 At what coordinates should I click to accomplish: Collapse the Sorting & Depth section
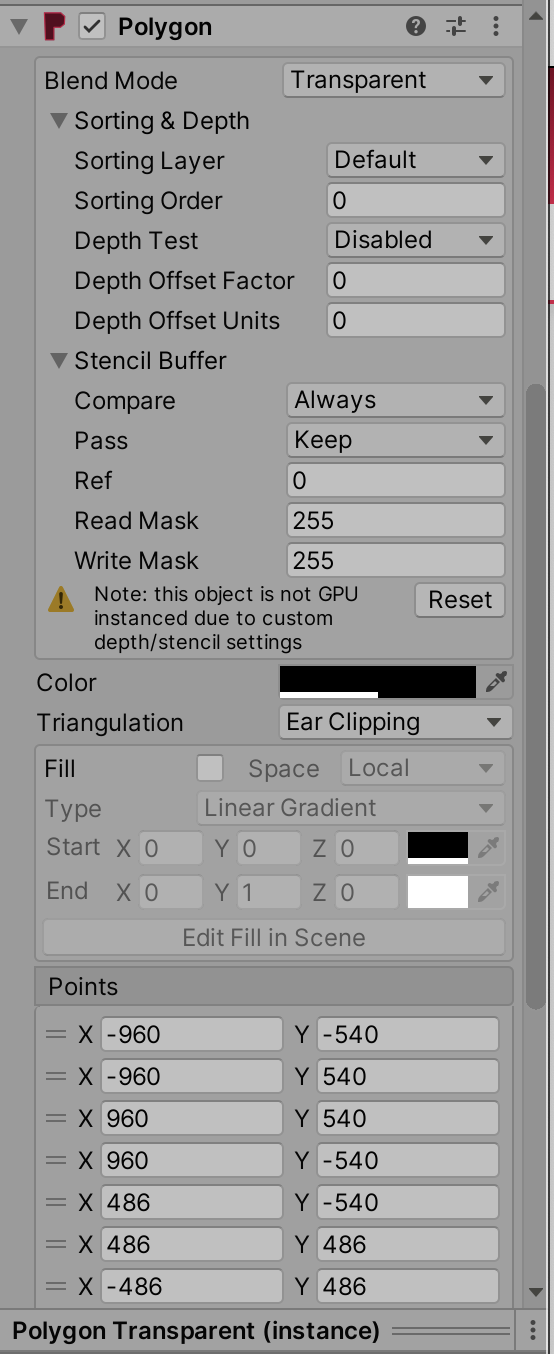[x=59, y=121]
